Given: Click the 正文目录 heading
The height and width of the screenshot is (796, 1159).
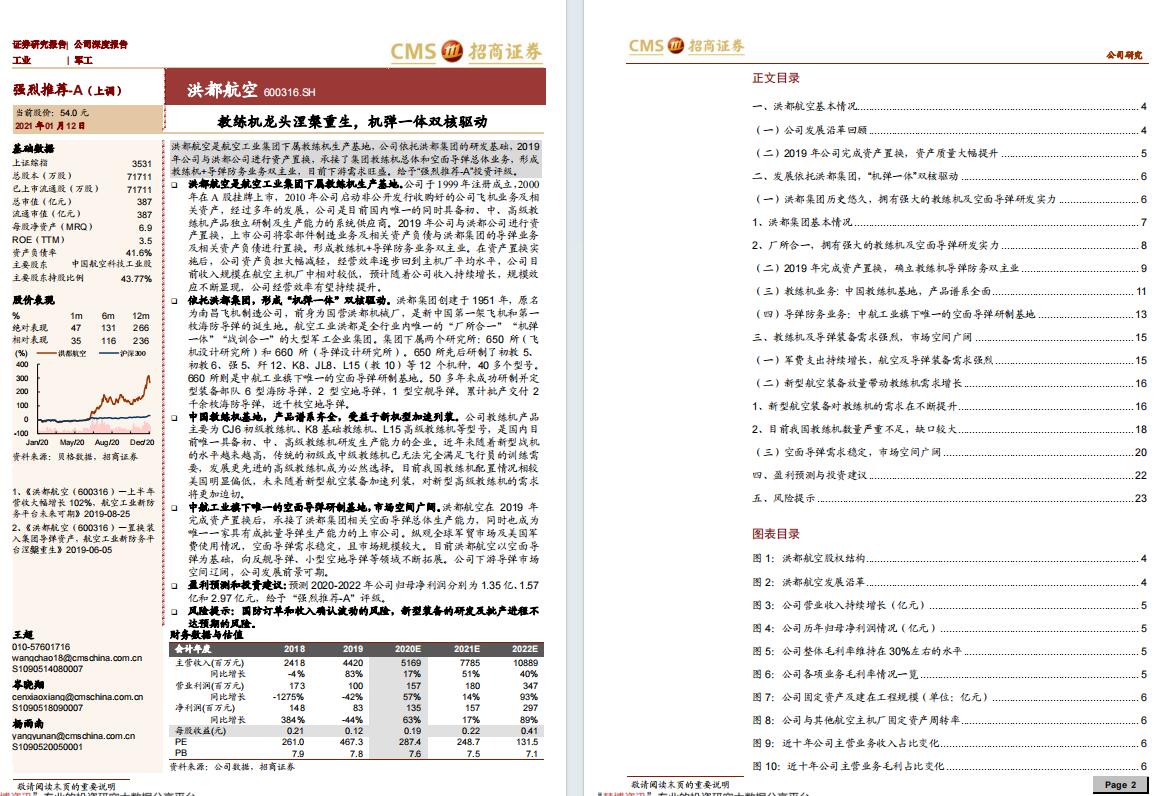Looking at the screenshot, I should (775, 78).
